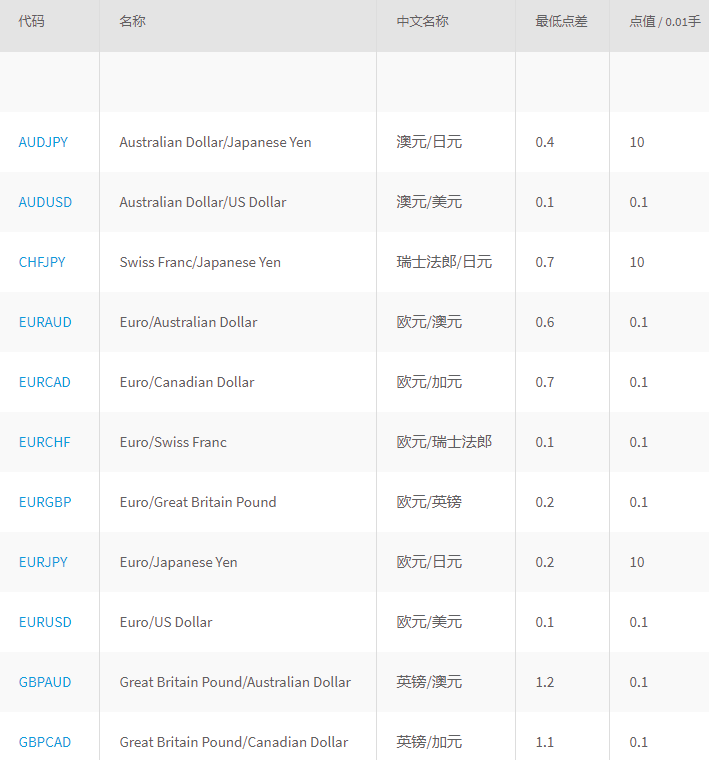Click the 1.1 spread value for GBPCAD
This screenshot has height=760, width=709.
(545, 742)
